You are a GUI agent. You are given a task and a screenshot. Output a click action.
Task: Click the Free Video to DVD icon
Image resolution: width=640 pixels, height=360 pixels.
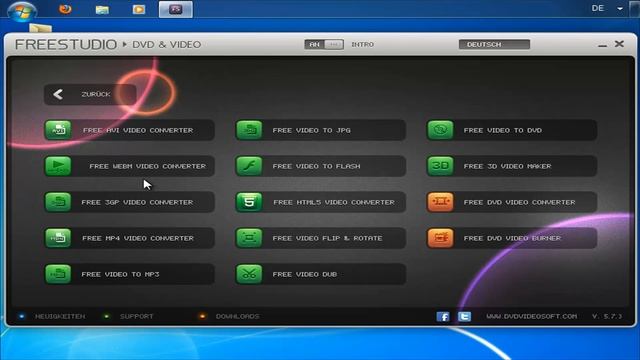tap(440, 130)
